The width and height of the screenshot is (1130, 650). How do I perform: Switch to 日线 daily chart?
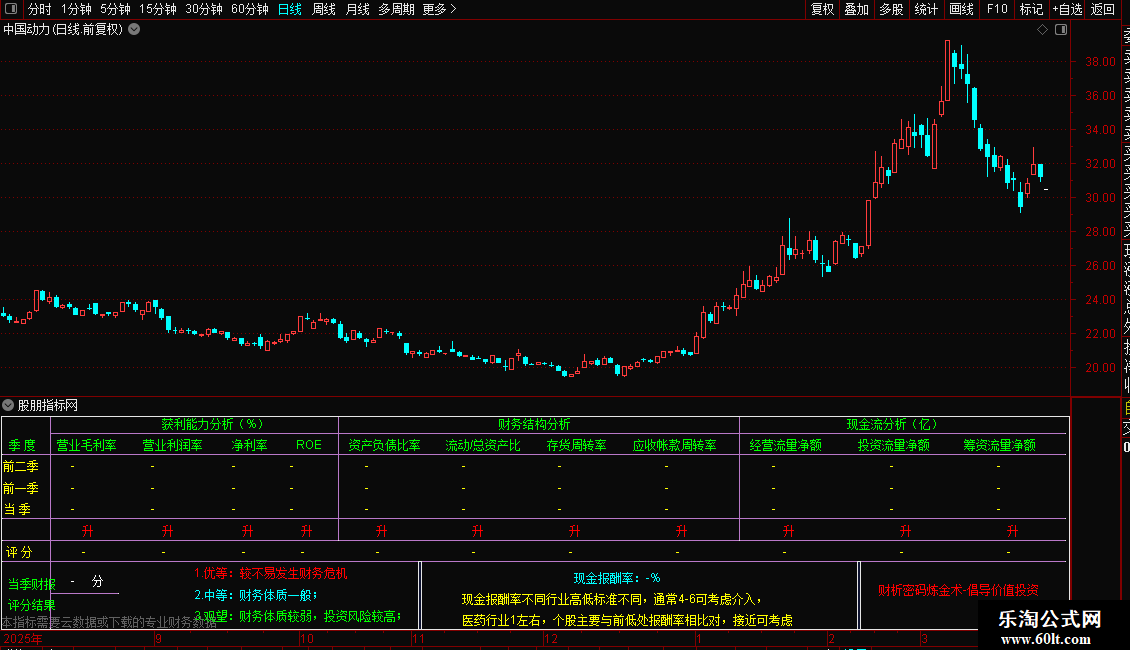coord(290,9)
